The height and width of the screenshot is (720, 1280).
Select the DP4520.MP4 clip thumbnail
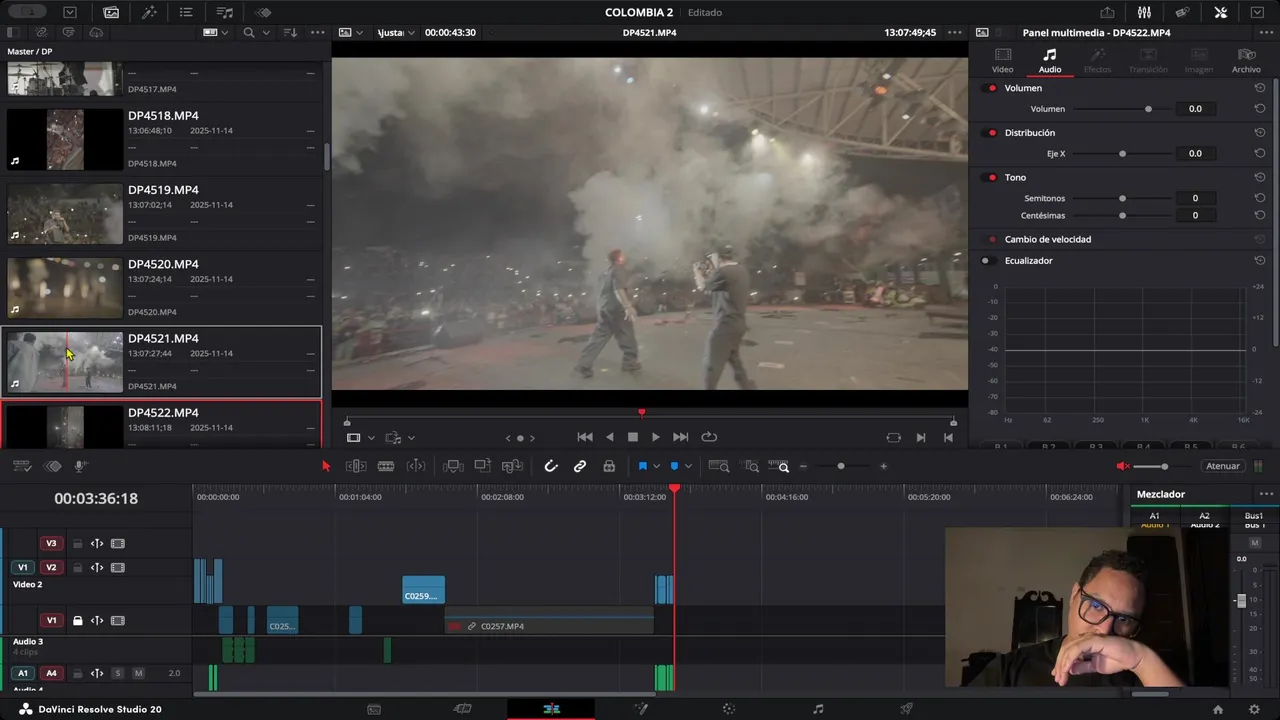65,288
